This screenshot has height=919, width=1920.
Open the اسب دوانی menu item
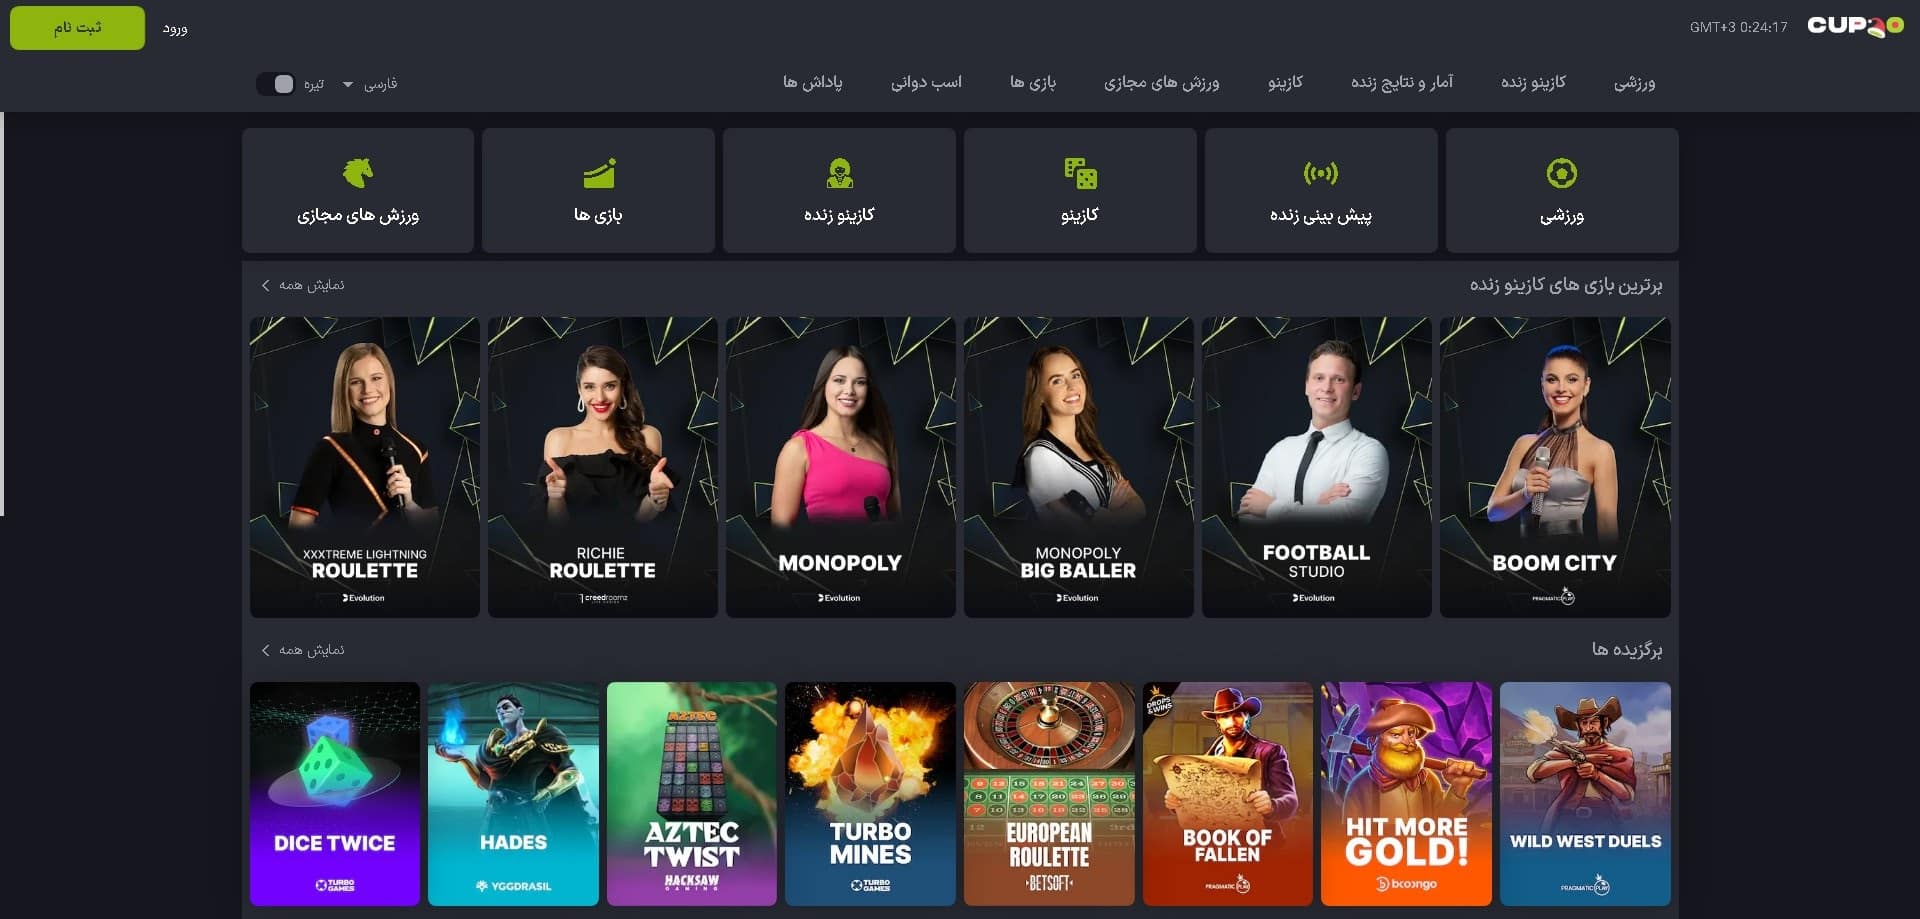pos(926,82)
